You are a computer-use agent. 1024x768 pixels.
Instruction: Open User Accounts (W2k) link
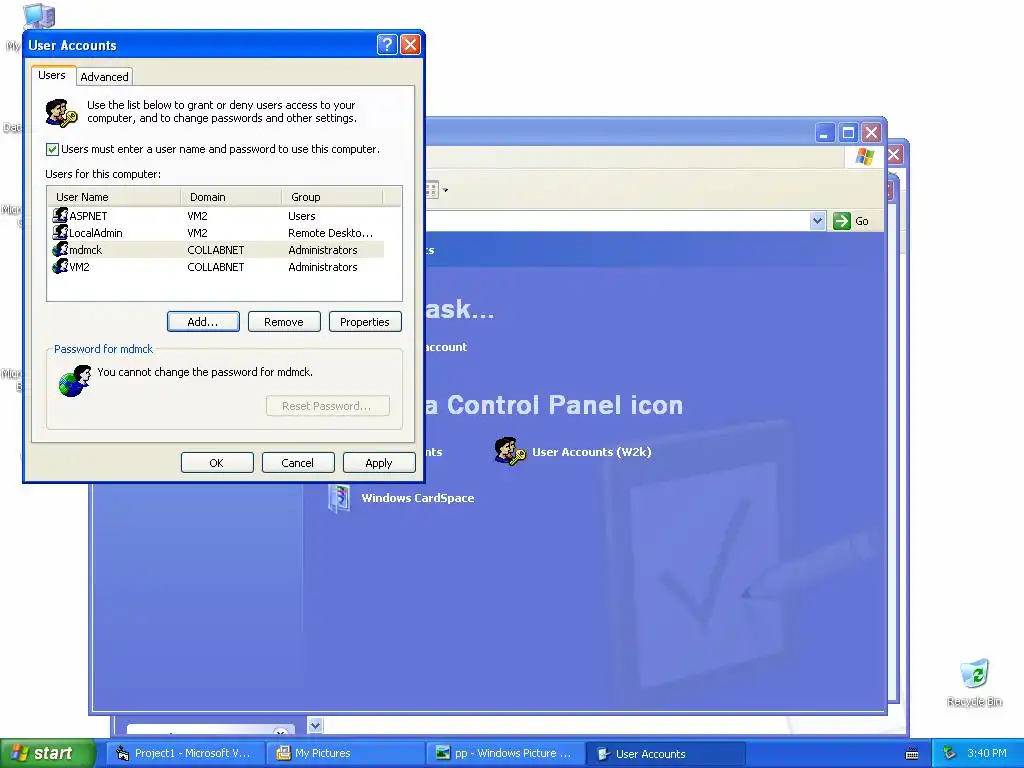click(x=592, y=452)
